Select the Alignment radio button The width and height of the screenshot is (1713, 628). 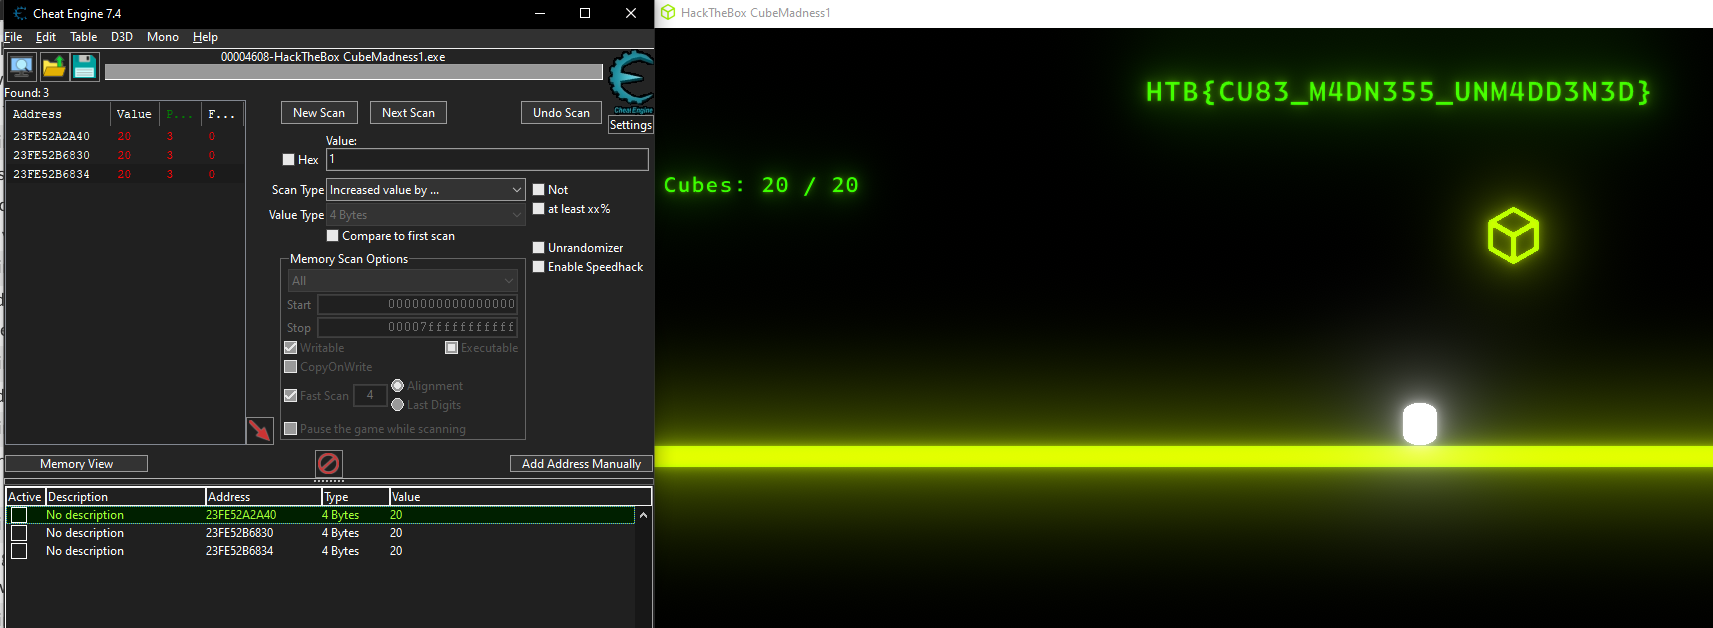[398, 386]
